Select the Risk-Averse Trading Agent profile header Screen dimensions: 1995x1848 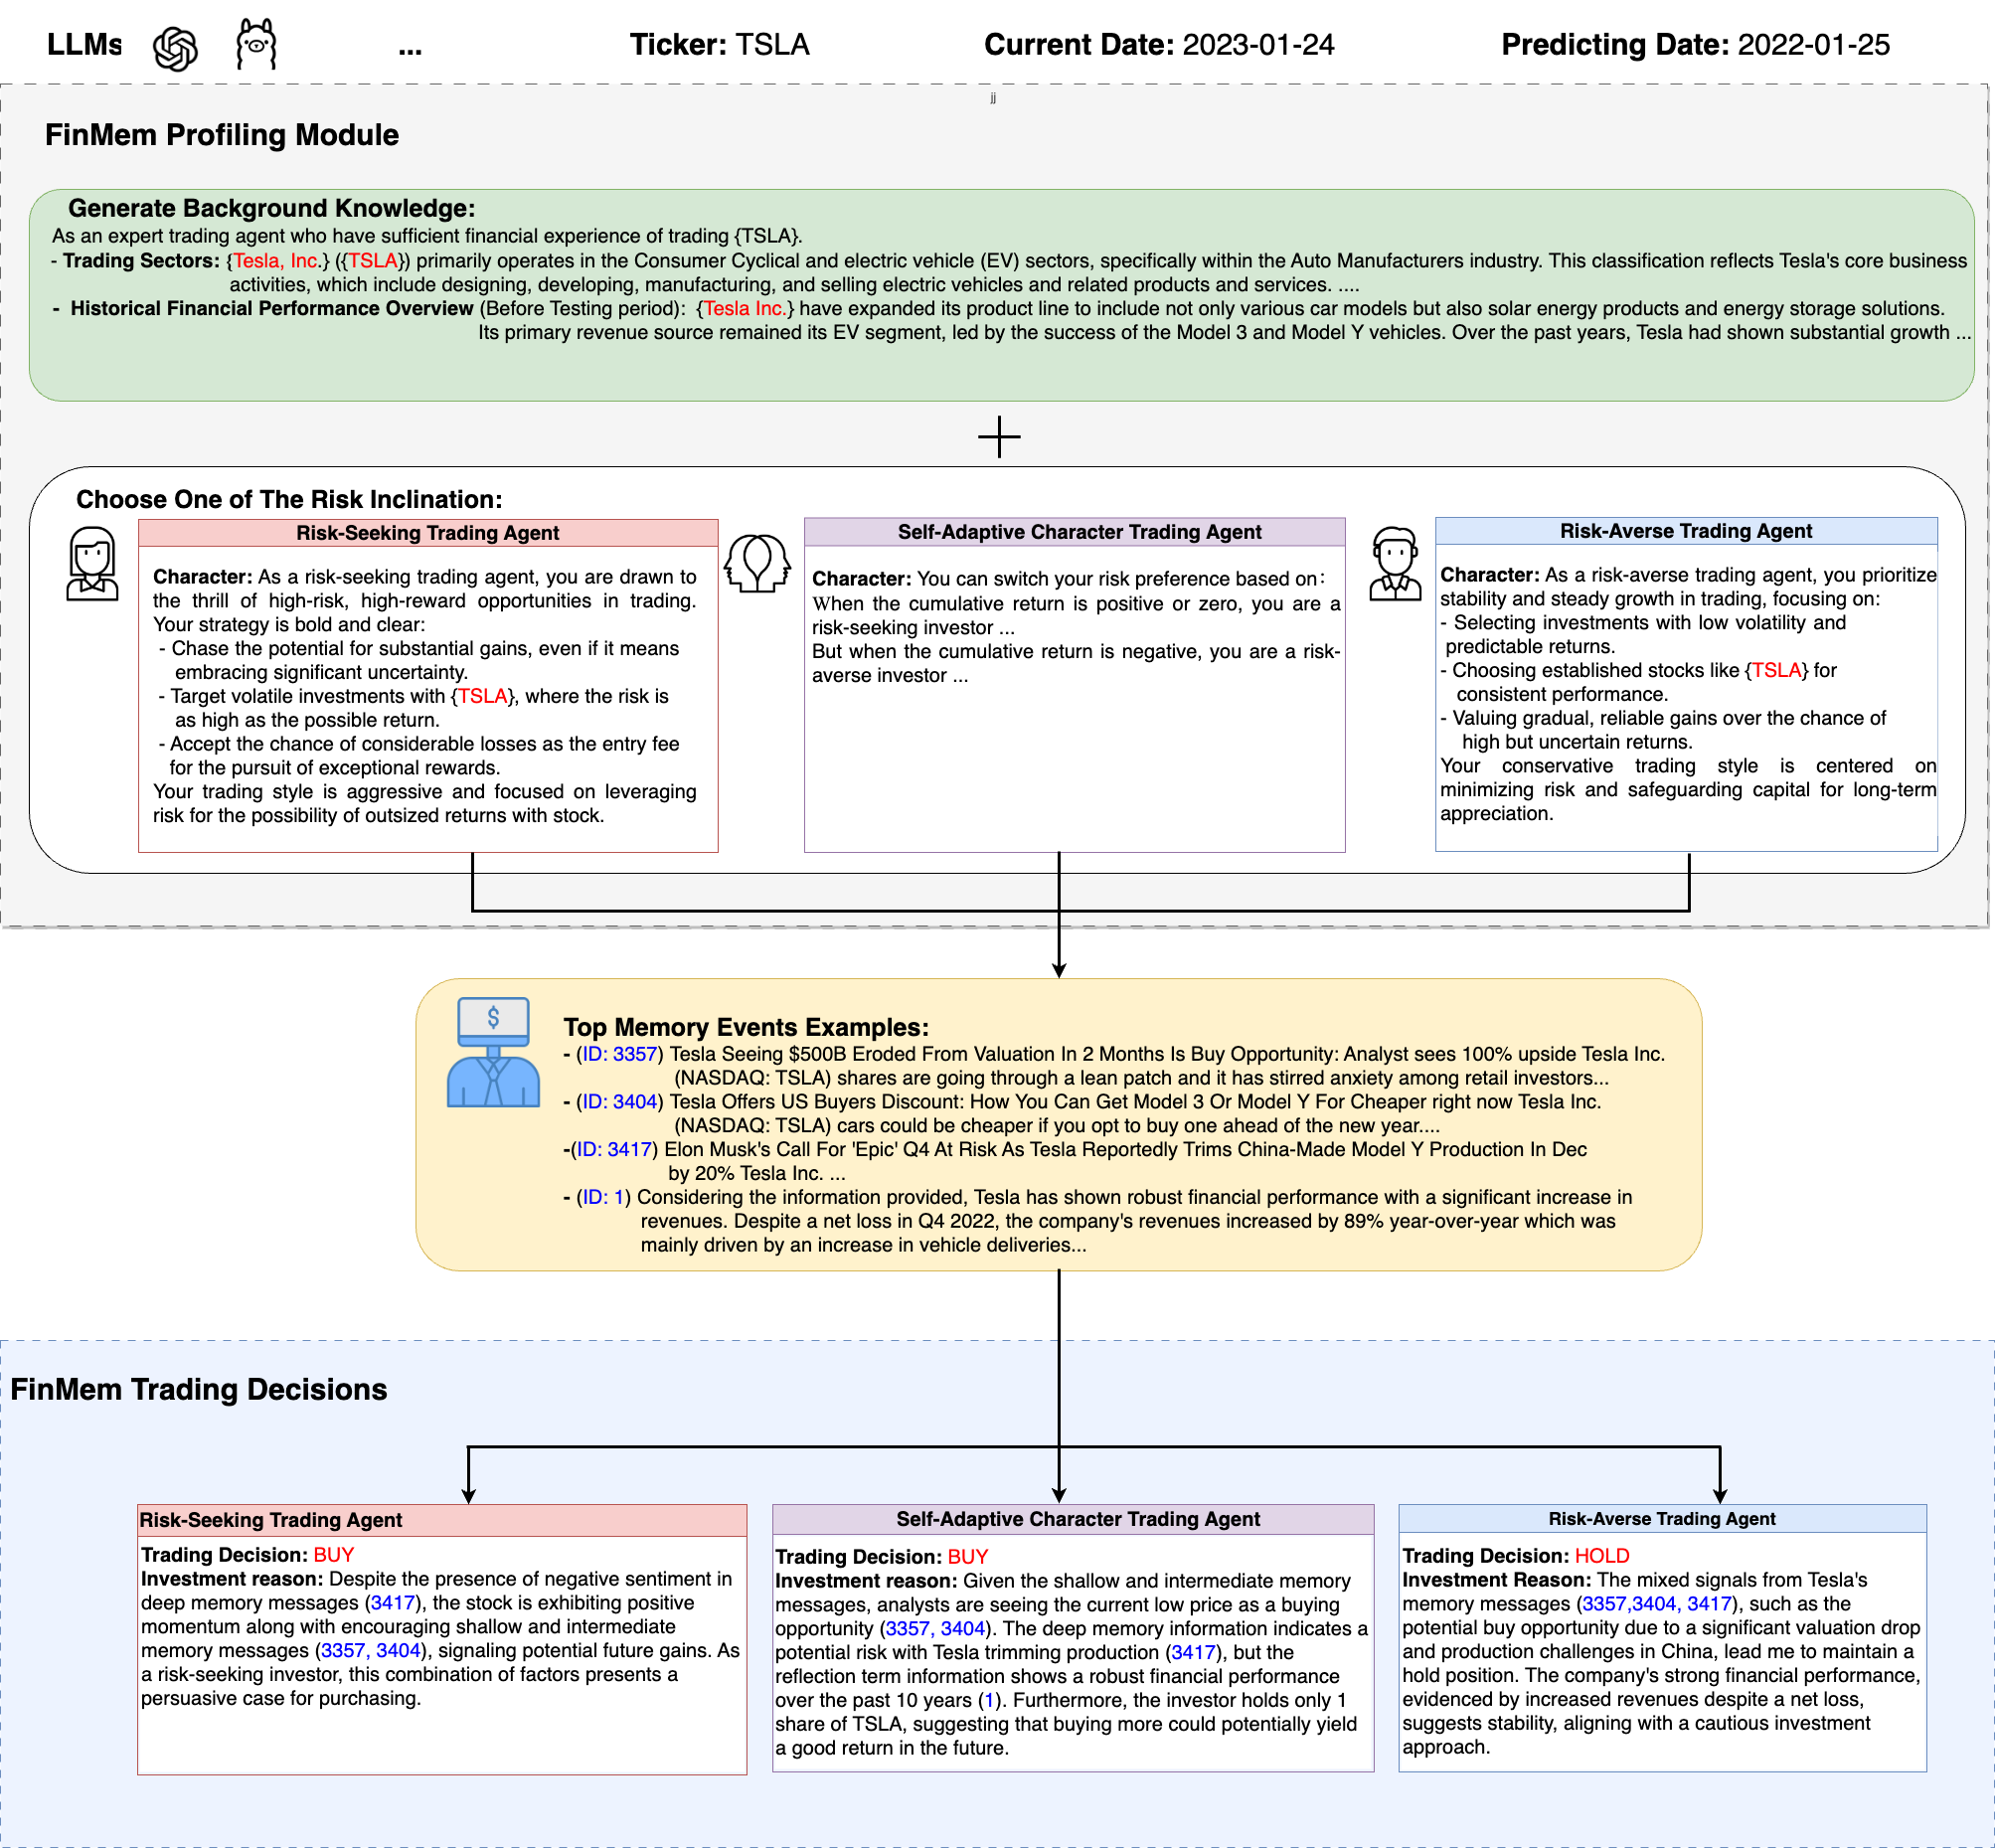click(x=1685, y=531)
